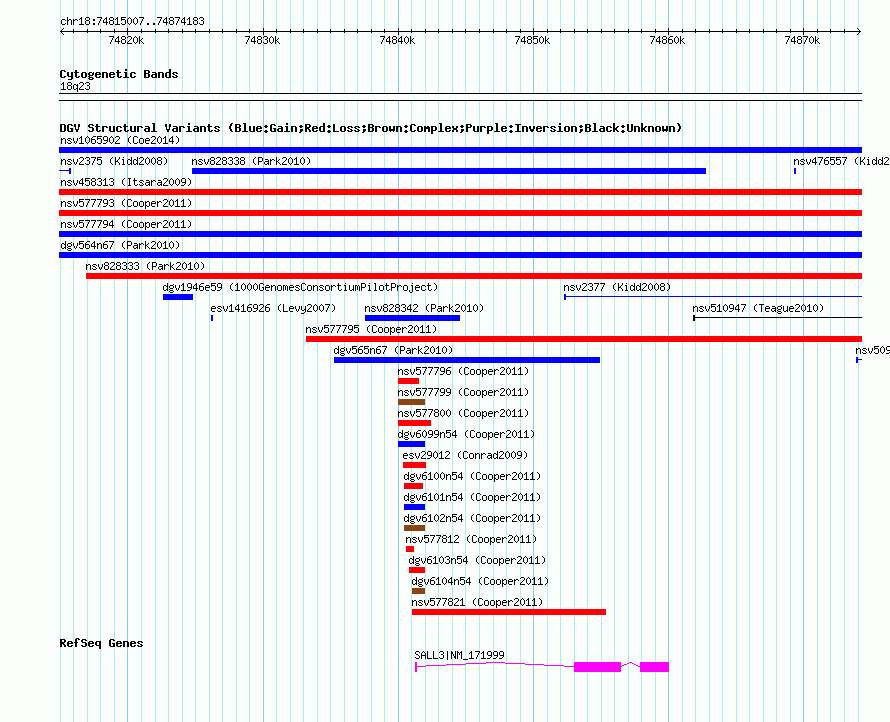Select the Cytogenetic Bands track title
Image resolution: width=890 pixels, height=722 pixels.
tap(119, 74)
